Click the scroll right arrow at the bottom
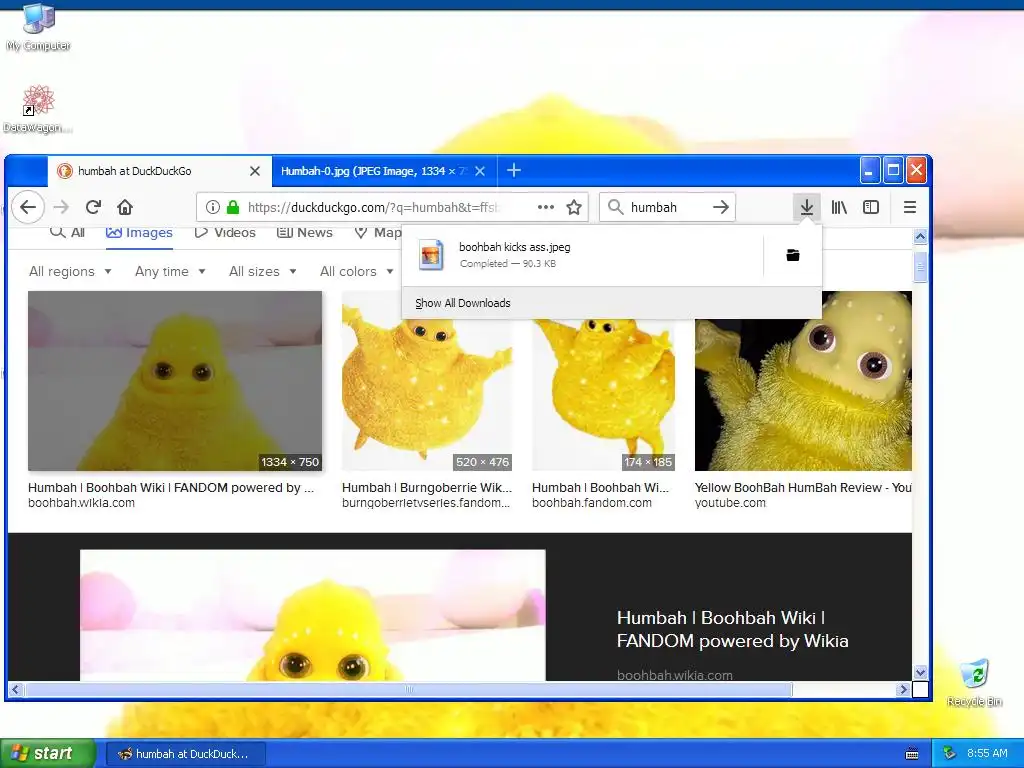 pyautogui.click(x=903, y=689)
